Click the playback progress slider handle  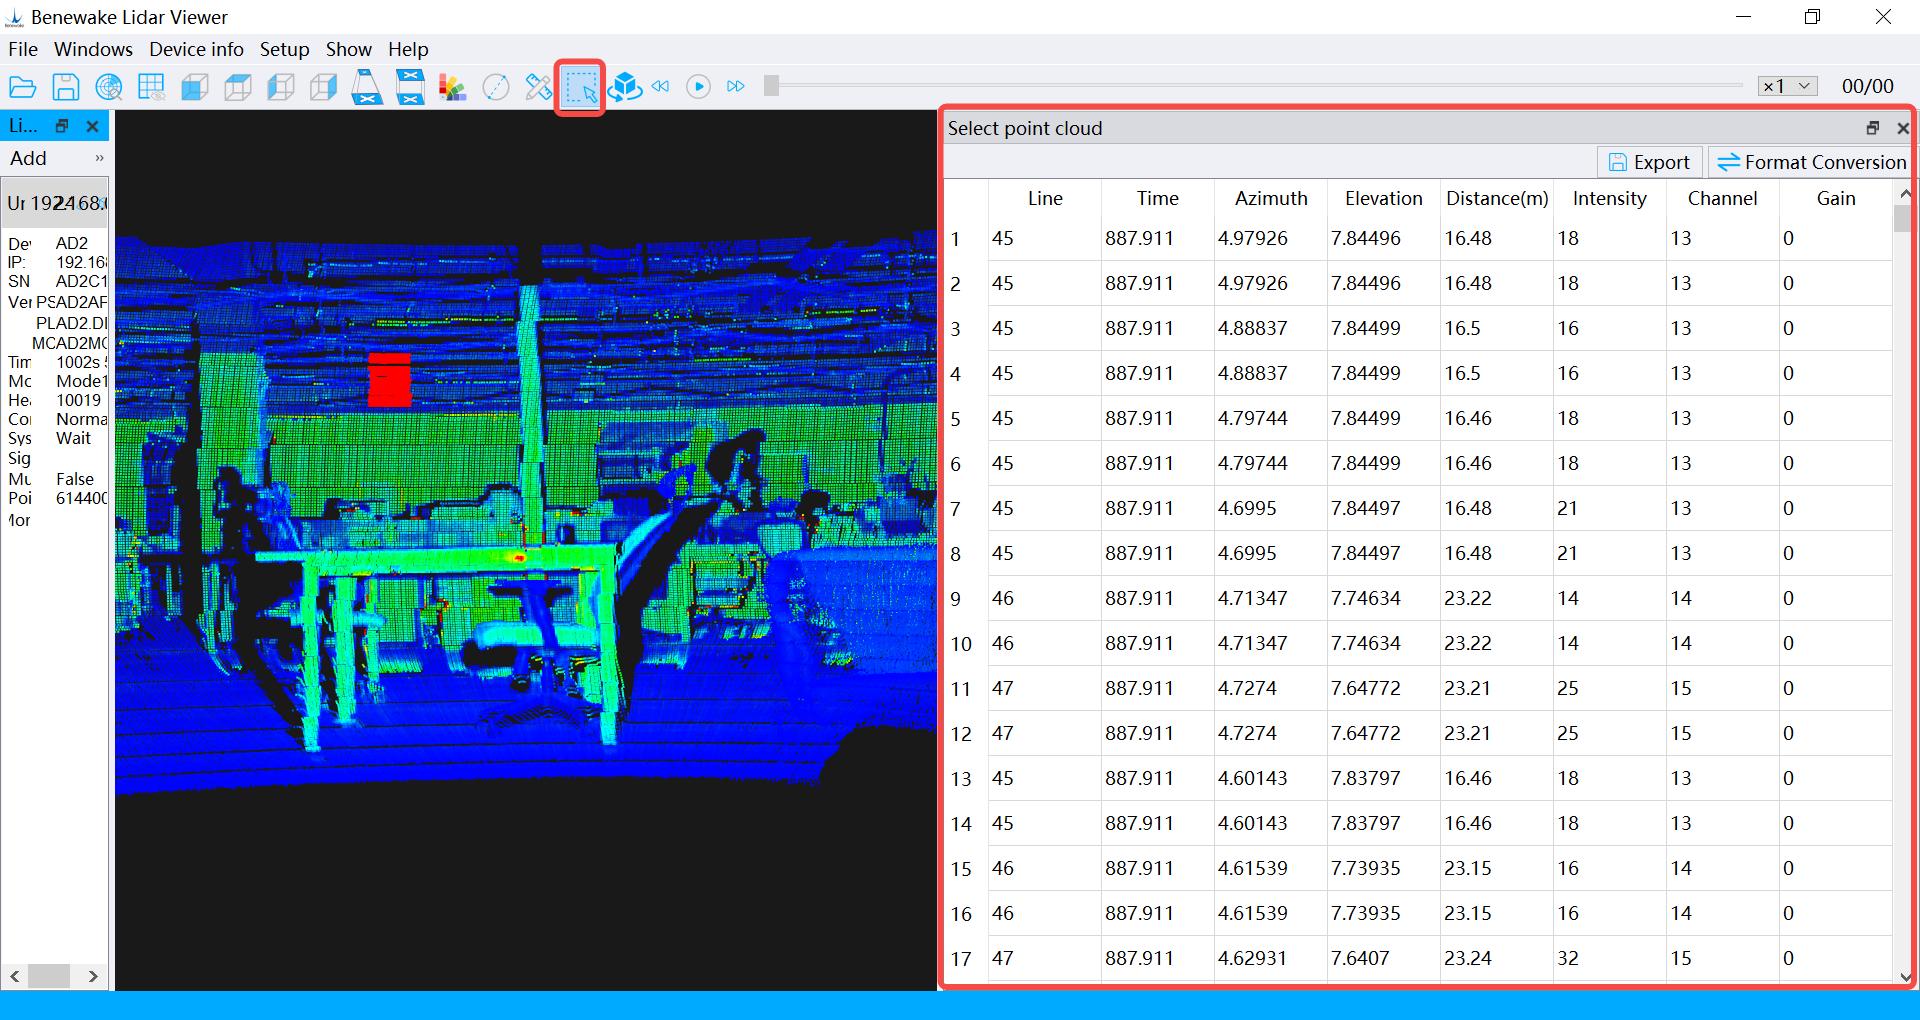click(771, 86)
